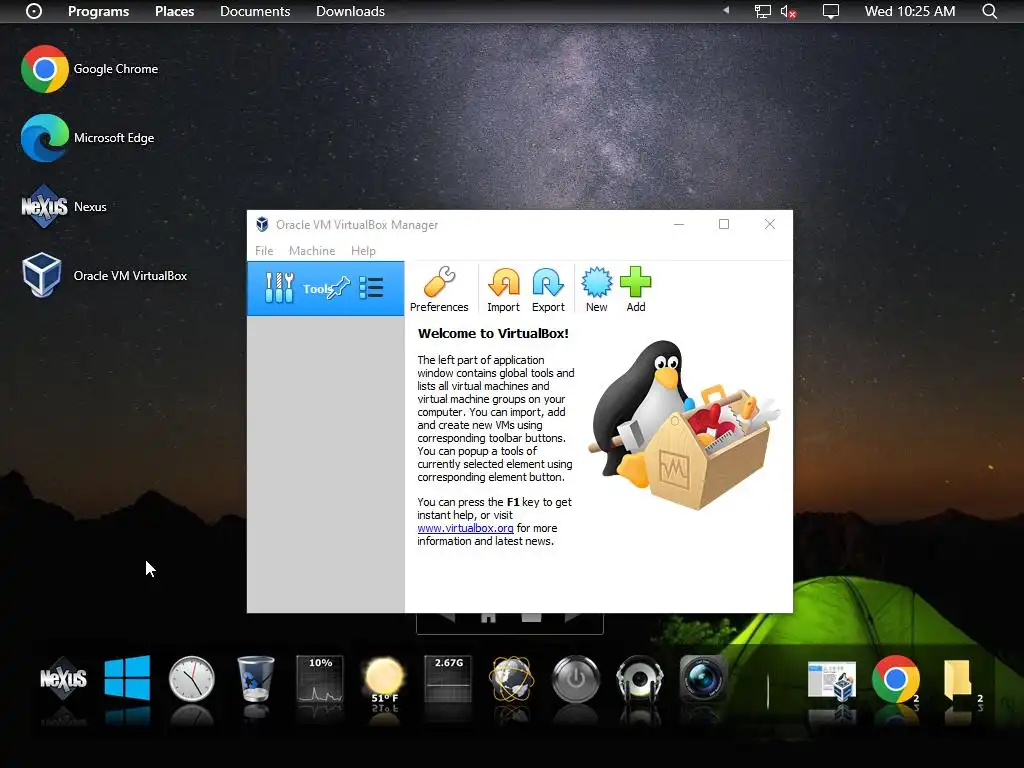Close the VirtualBox Manager window
Viewport: 1024px width, 768px height.
[x=770, y=224]
